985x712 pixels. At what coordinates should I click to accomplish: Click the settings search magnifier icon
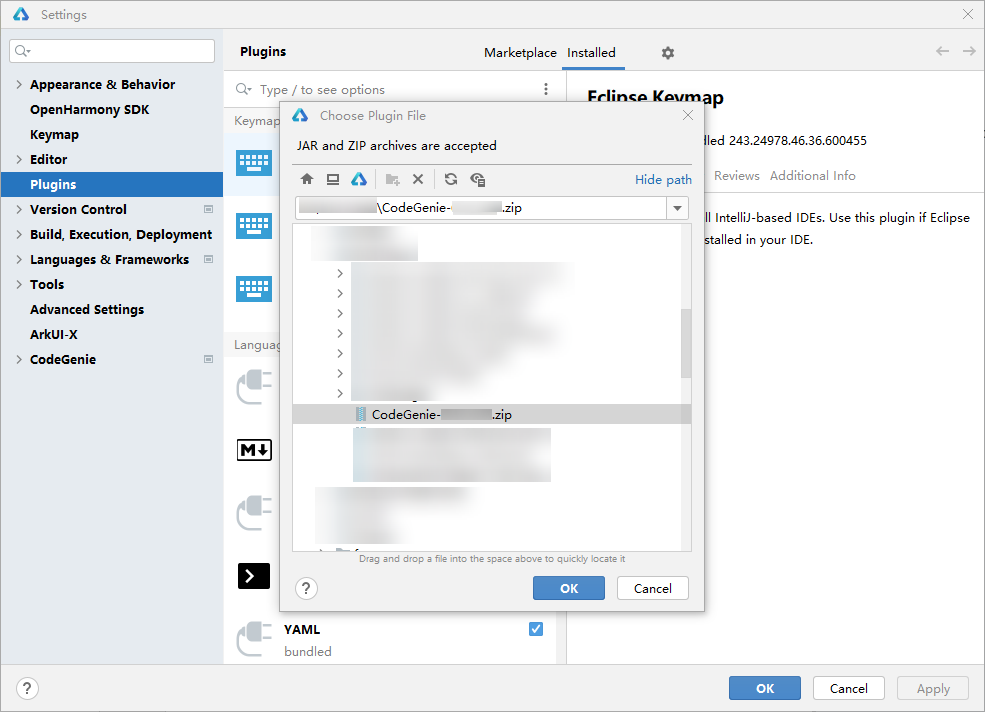22,51
